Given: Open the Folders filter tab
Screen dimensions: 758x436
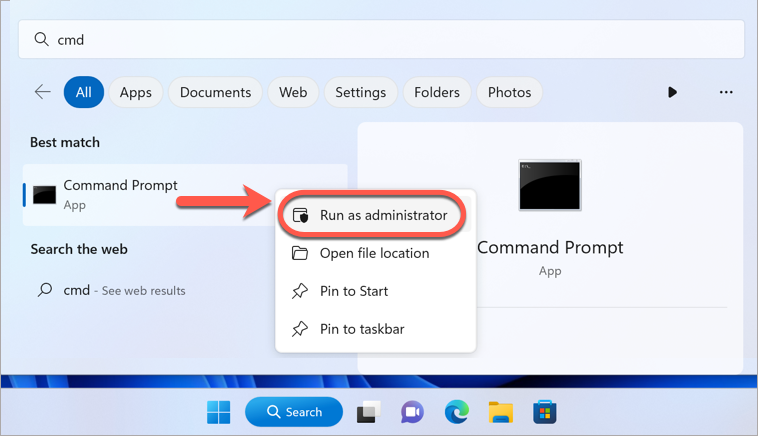Looking at the screenshot, I should coord(437,92).
